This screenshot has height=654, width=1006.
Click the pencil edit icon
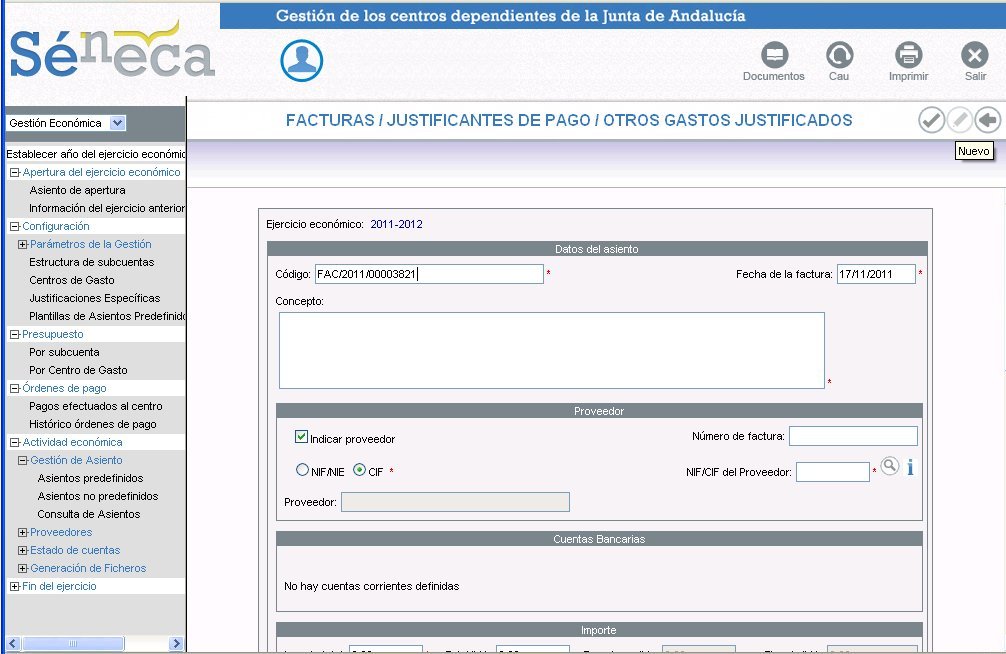tap(960, 120)
